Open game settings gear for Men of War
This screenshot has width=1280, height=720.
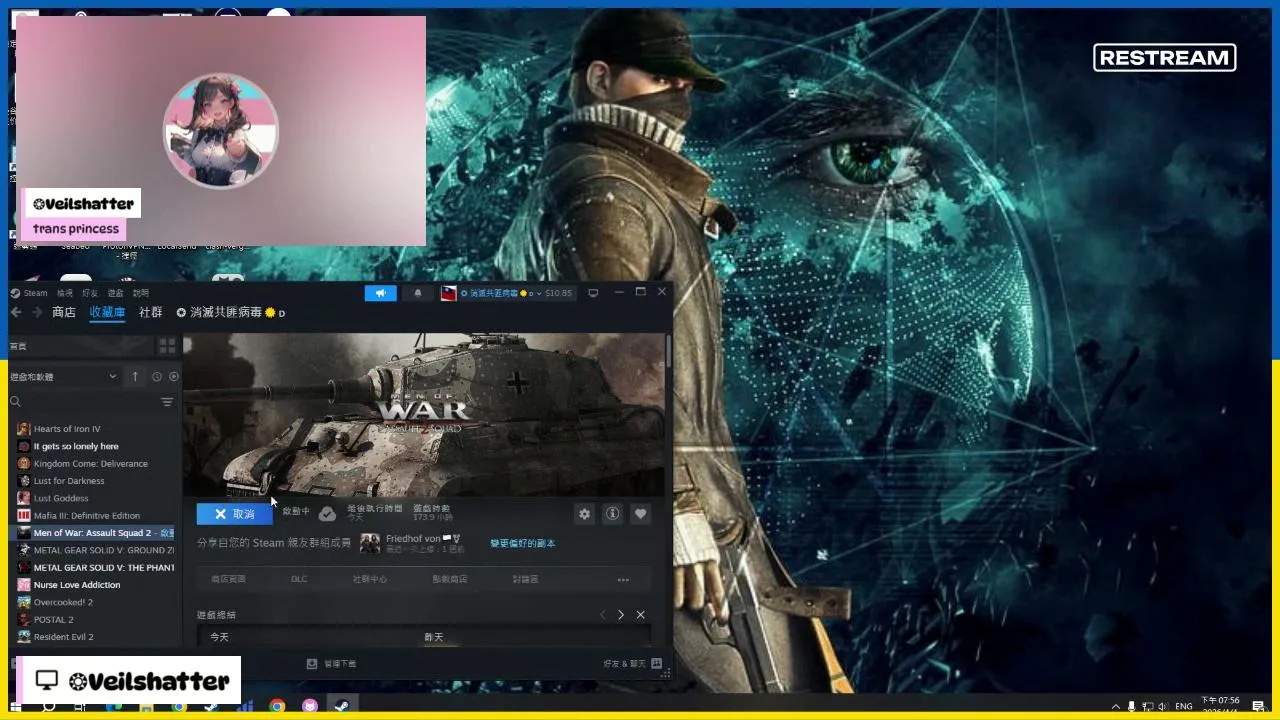pos(584,514)
